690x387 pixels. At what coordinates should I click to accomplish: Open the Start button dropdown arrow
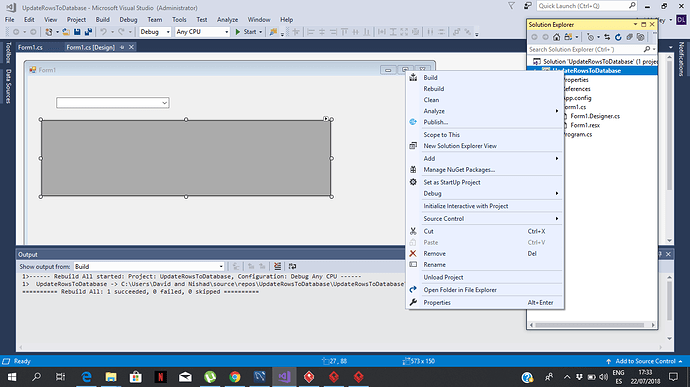[x=261, y=32]
